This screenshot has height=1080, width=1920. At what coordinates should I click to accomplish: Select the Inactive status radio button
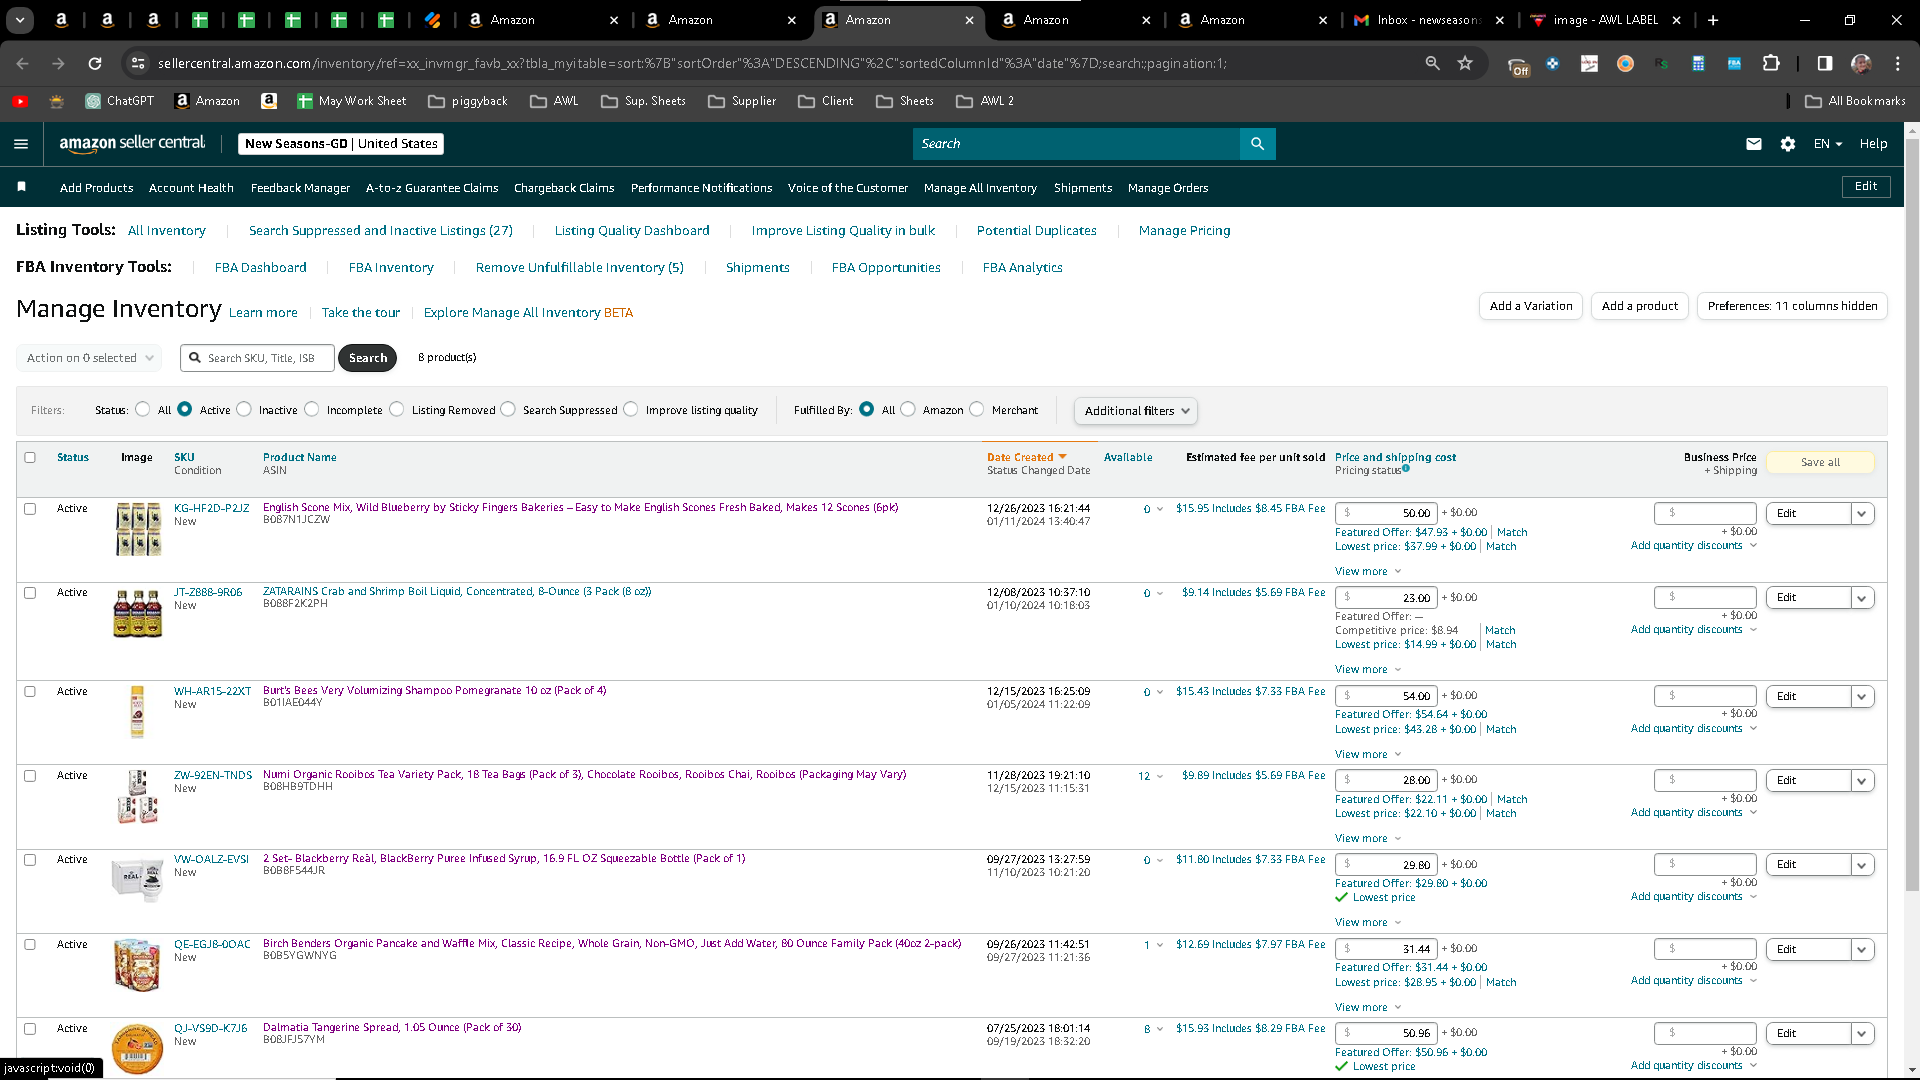244,409
